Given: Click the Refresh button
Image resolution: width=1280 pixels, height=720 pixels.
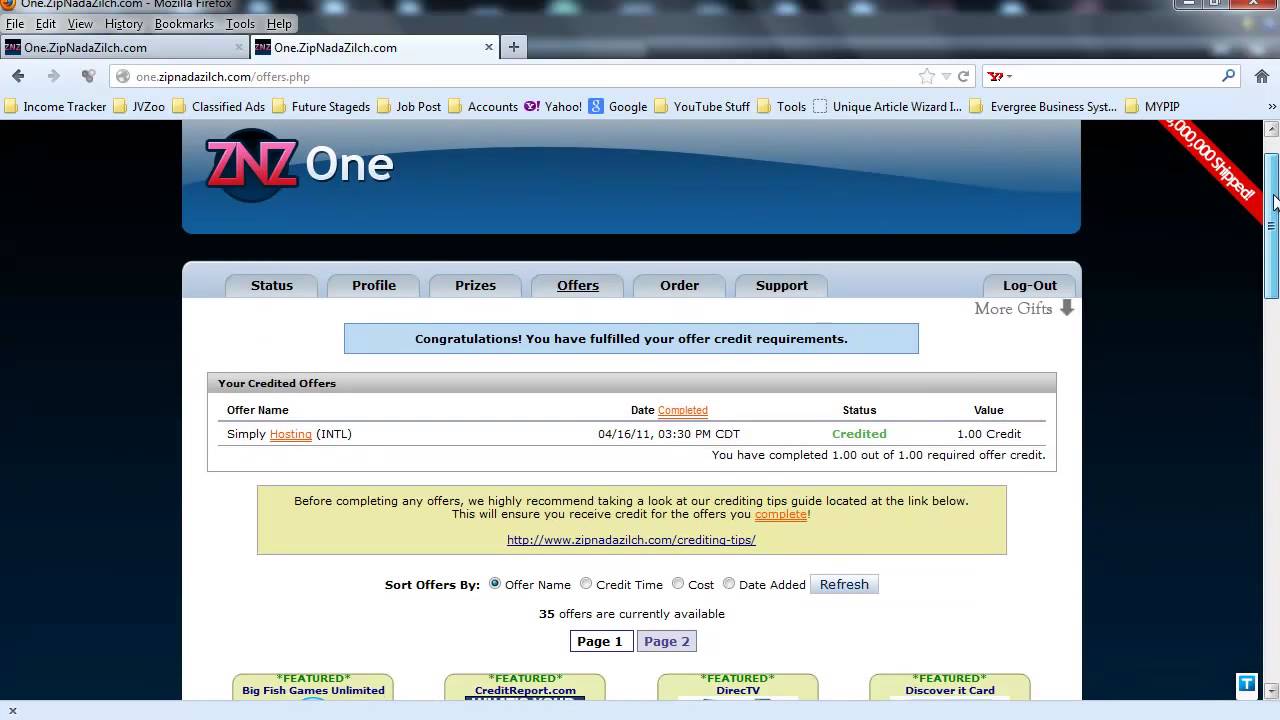Looking at the screenshot, I should coord(844,584).
